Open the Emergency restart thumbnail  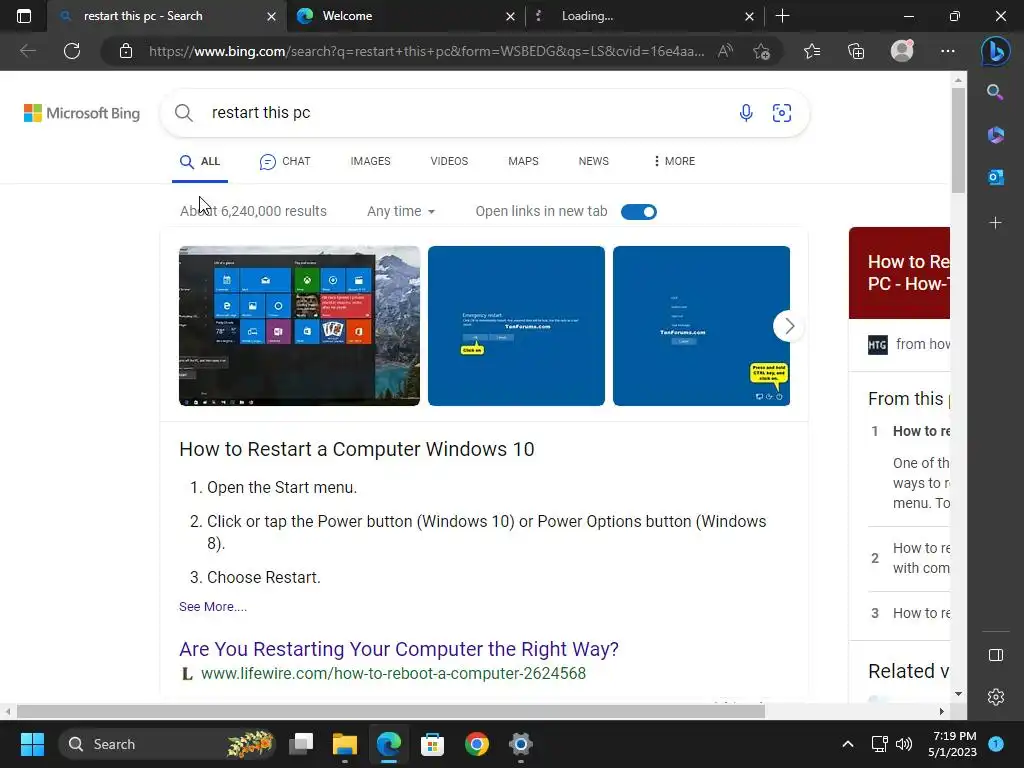tap(516, 326)
